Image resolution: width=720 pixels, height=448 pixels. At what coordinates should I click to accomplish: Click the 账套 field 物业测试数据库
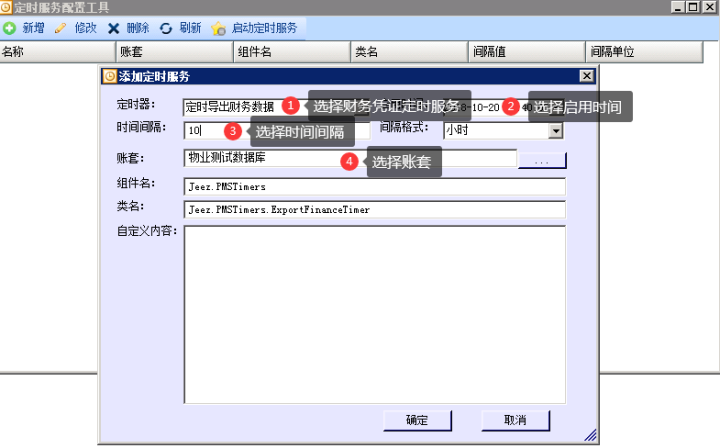click(x=350, y=158)
